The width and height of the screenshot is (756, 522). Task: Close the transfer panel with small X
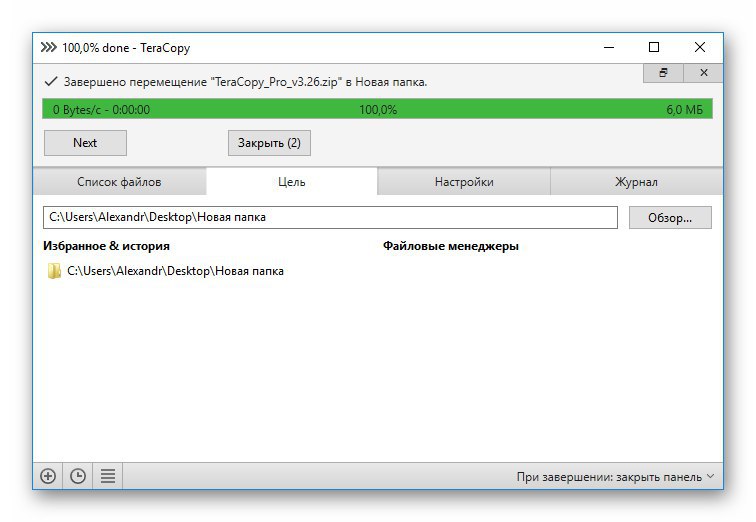pos(703,73)
